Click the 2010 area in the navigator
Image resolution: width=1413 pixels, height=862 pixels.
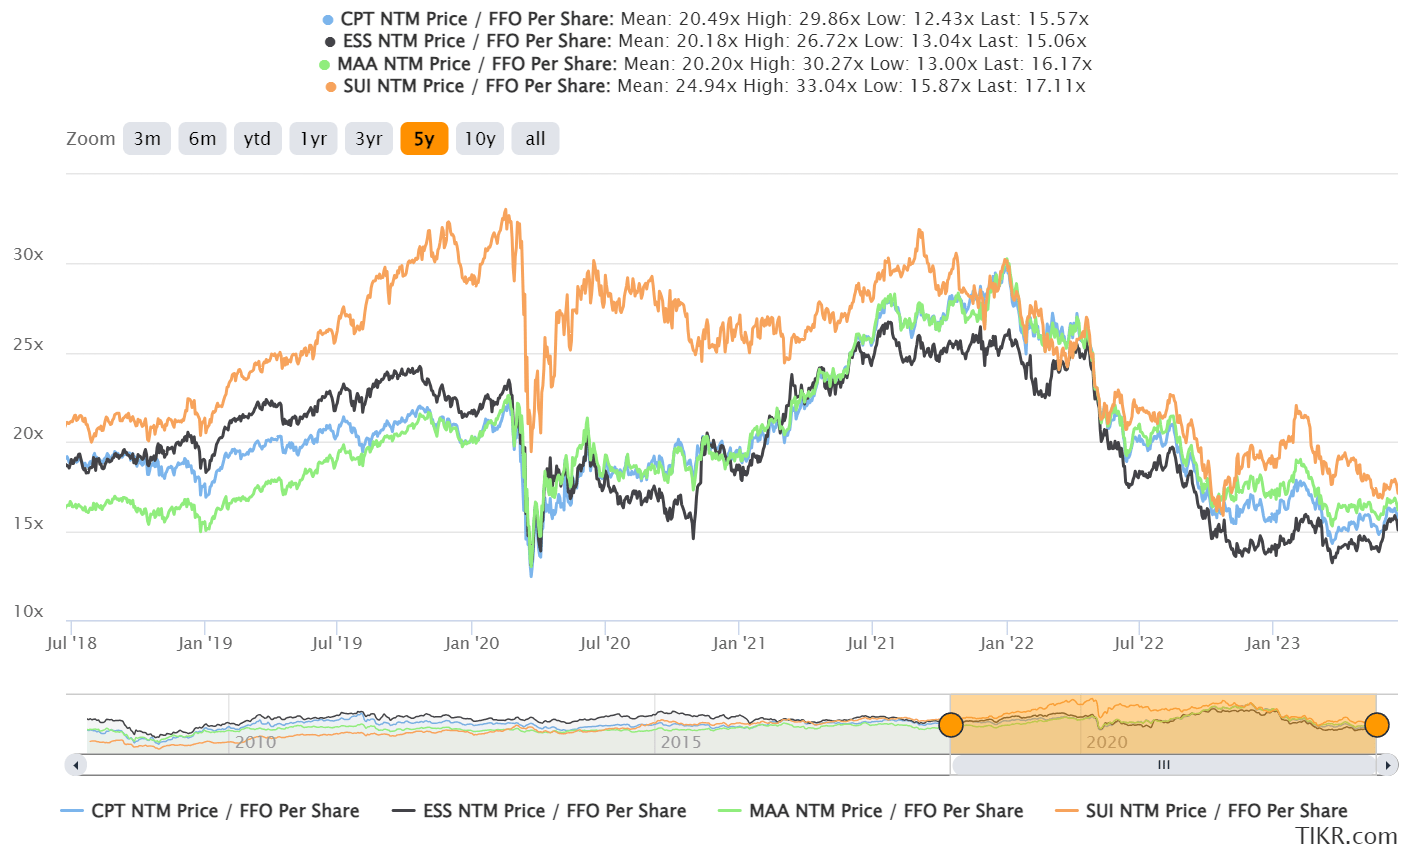[x=256, y=742]
